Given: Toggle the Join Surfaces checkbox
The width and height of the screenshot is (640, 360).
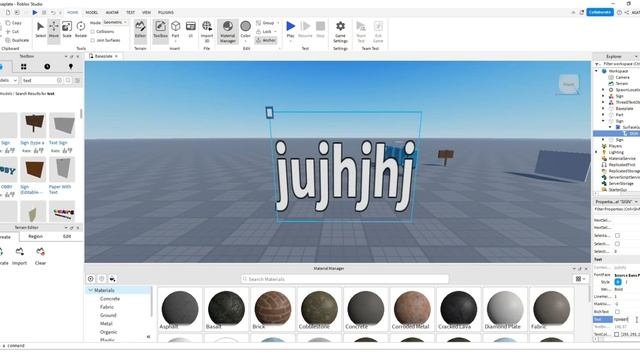Looking at the screenshot, I should point(93,40).
